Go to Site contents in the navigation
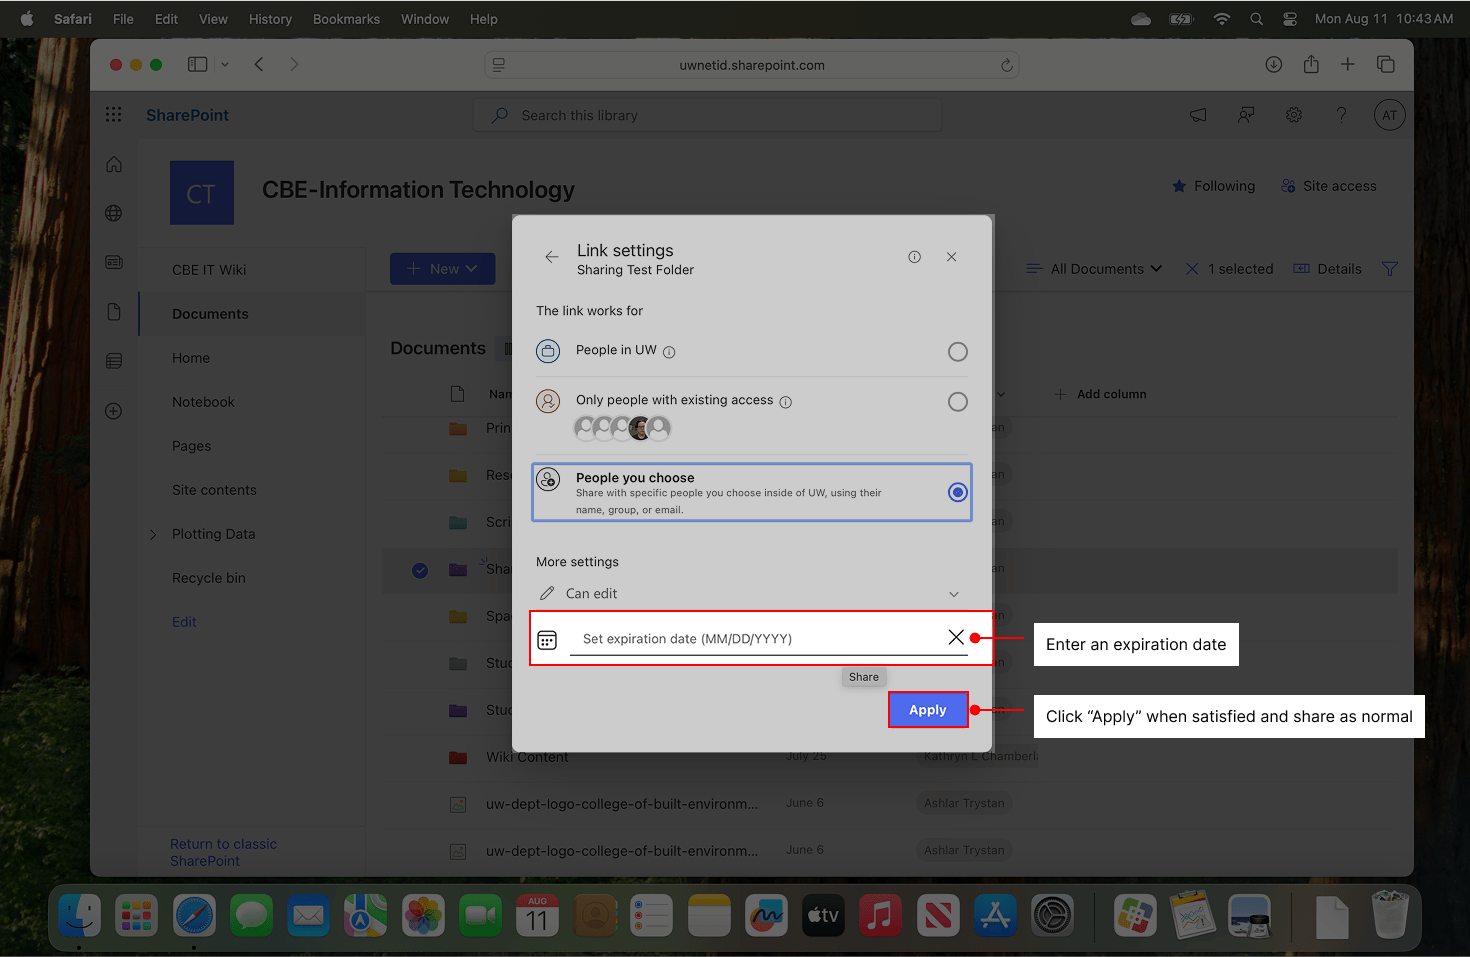This screenshot has width=1470, height=957. 213,489
